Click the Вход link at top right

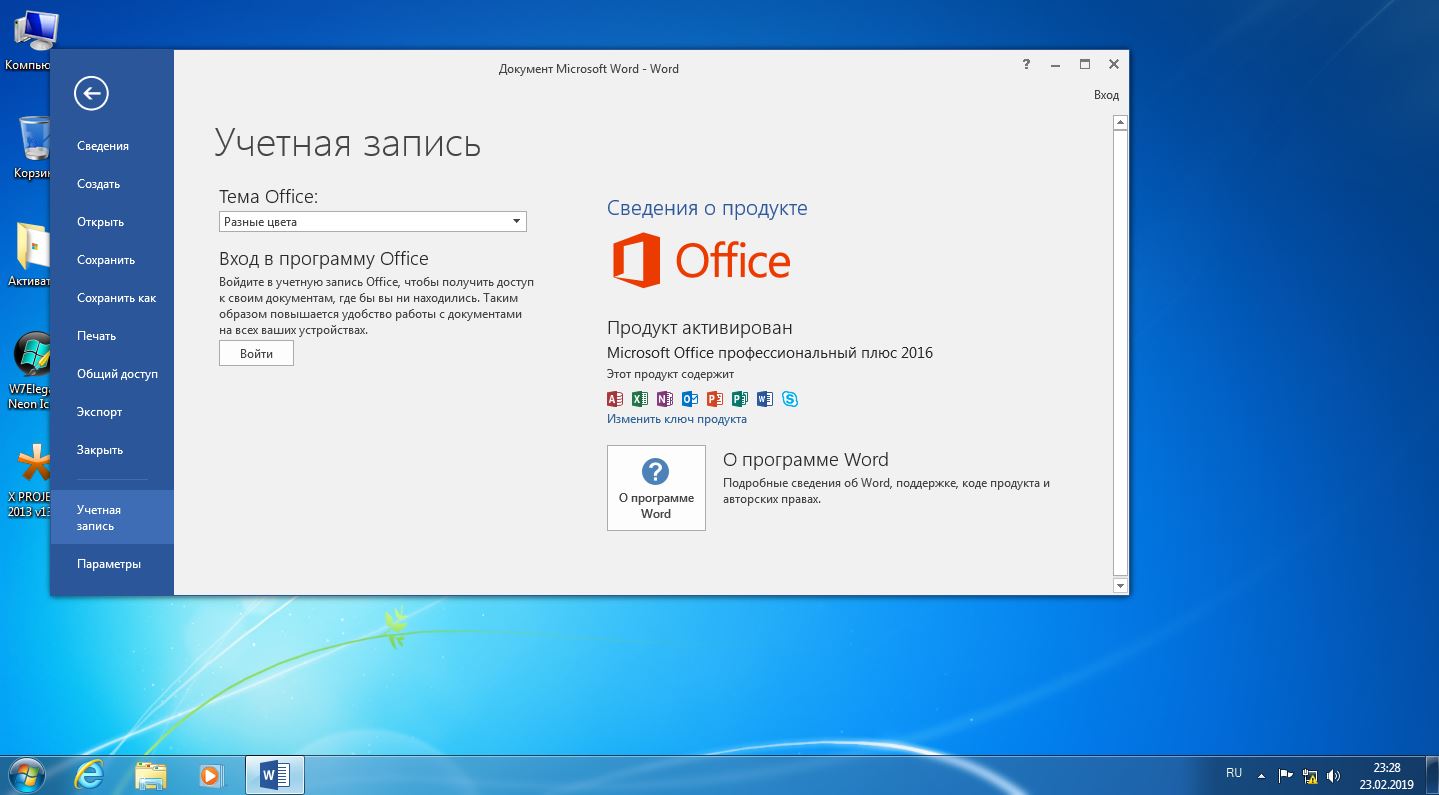click(x=1106, y=95)
